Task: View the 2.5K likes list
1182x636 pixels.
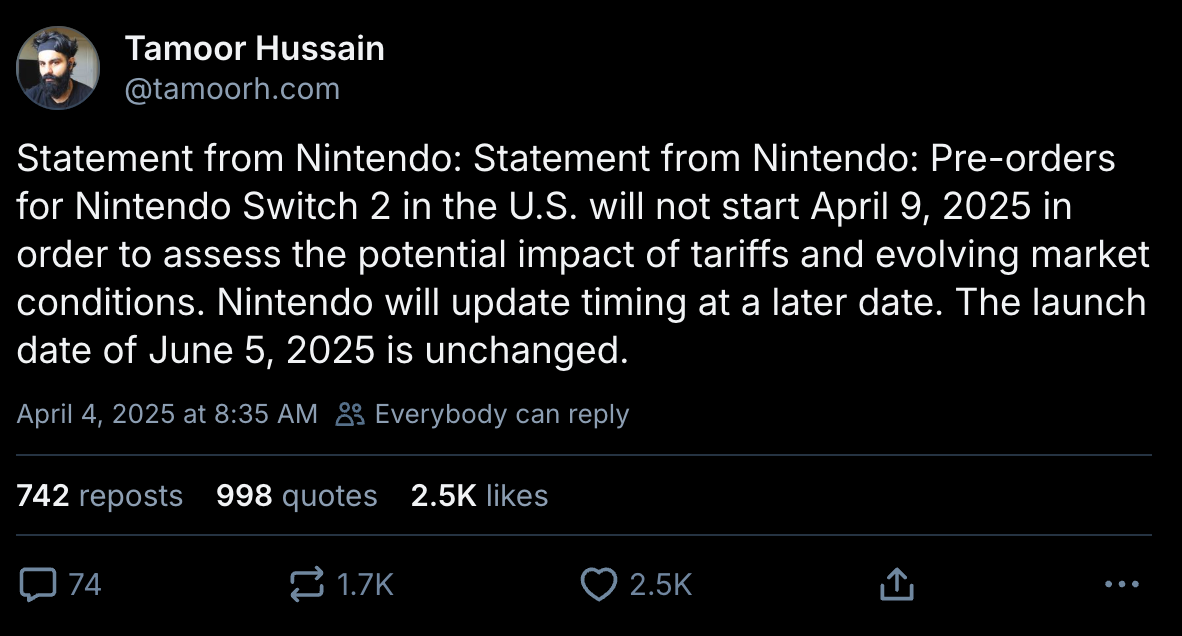Action: pos(479,496)
